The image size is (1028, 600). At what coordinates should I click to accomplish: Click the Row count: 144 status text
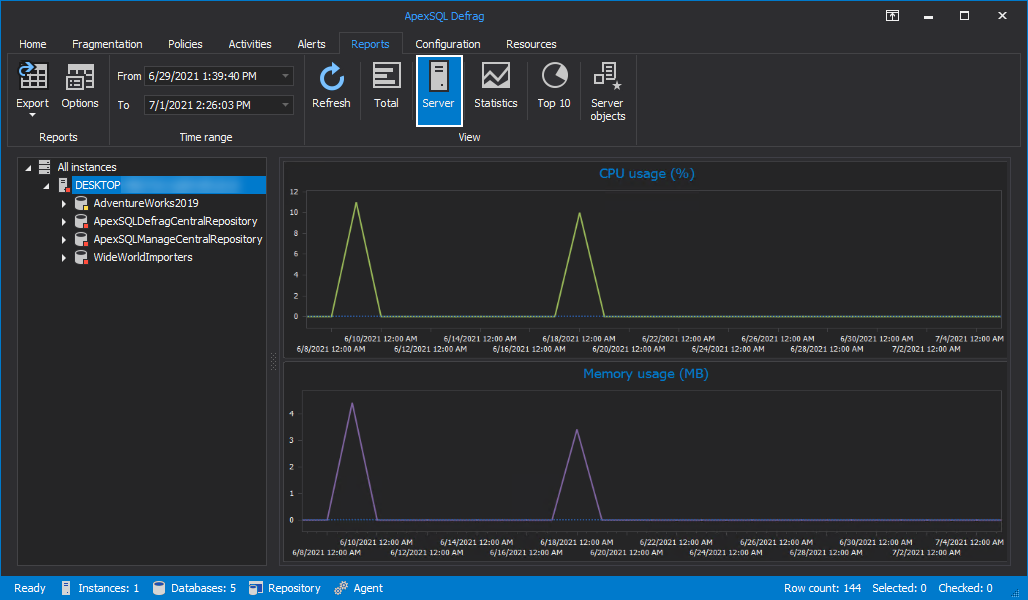(x=822, y=588)
